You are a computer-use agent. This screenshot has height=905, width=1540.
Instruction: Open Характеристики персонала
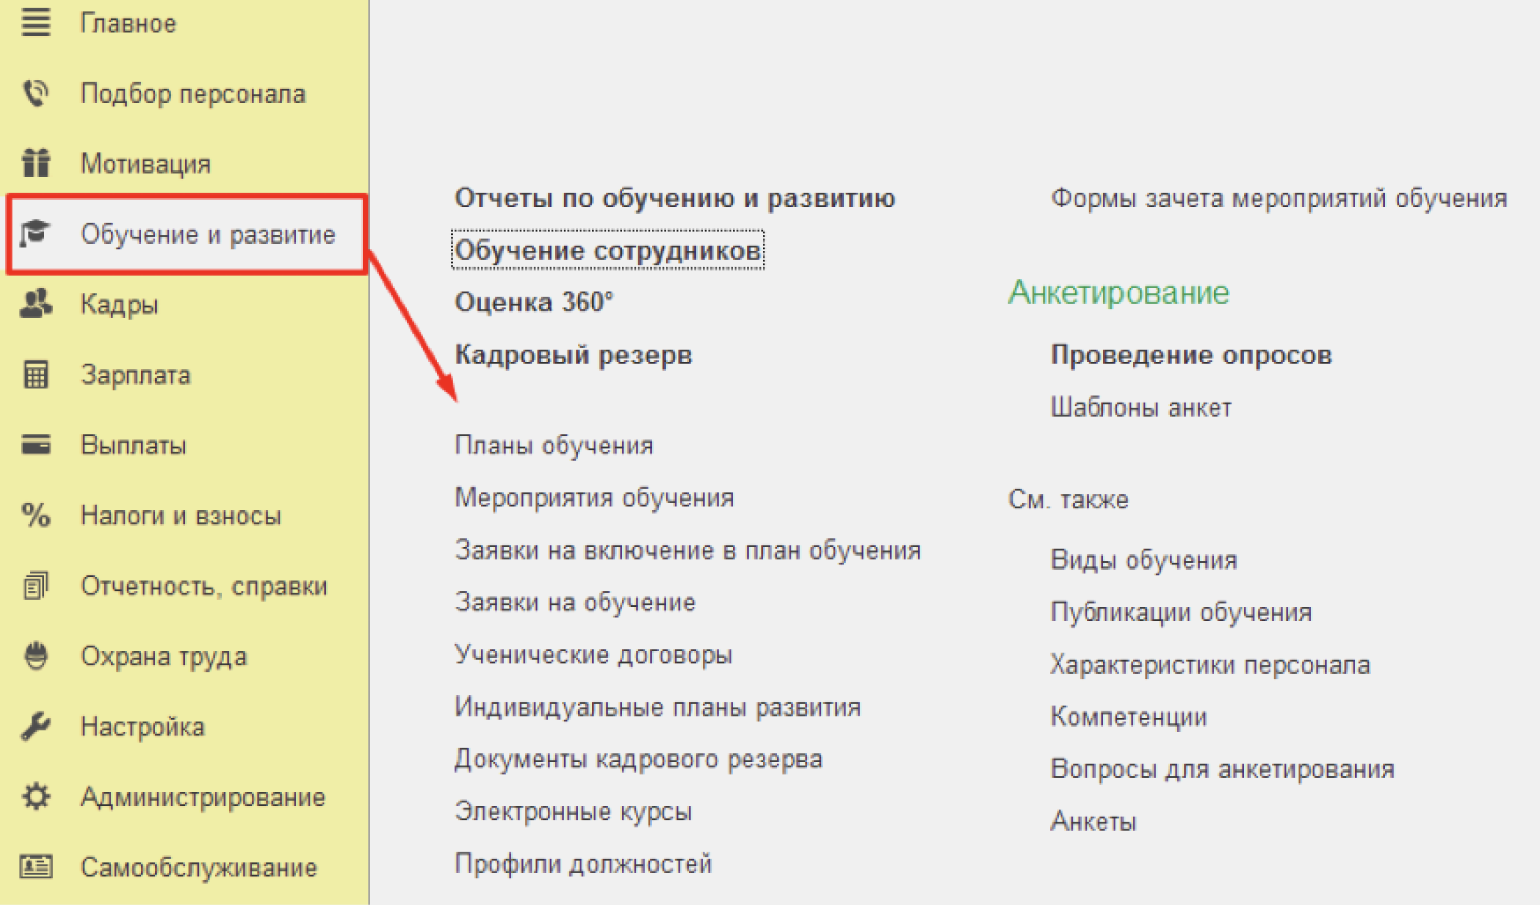coord(1210,664)
